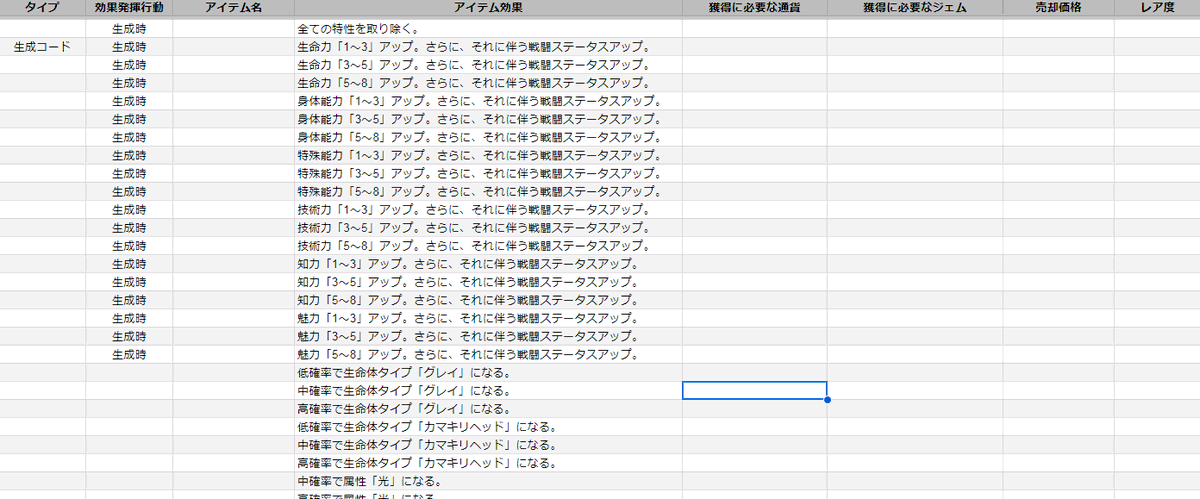Screen dimensions: 1200x499
Task: Click the 魅力「1~3」アップ effect cell
Action: pyautogui.click(x=488, y=318)
